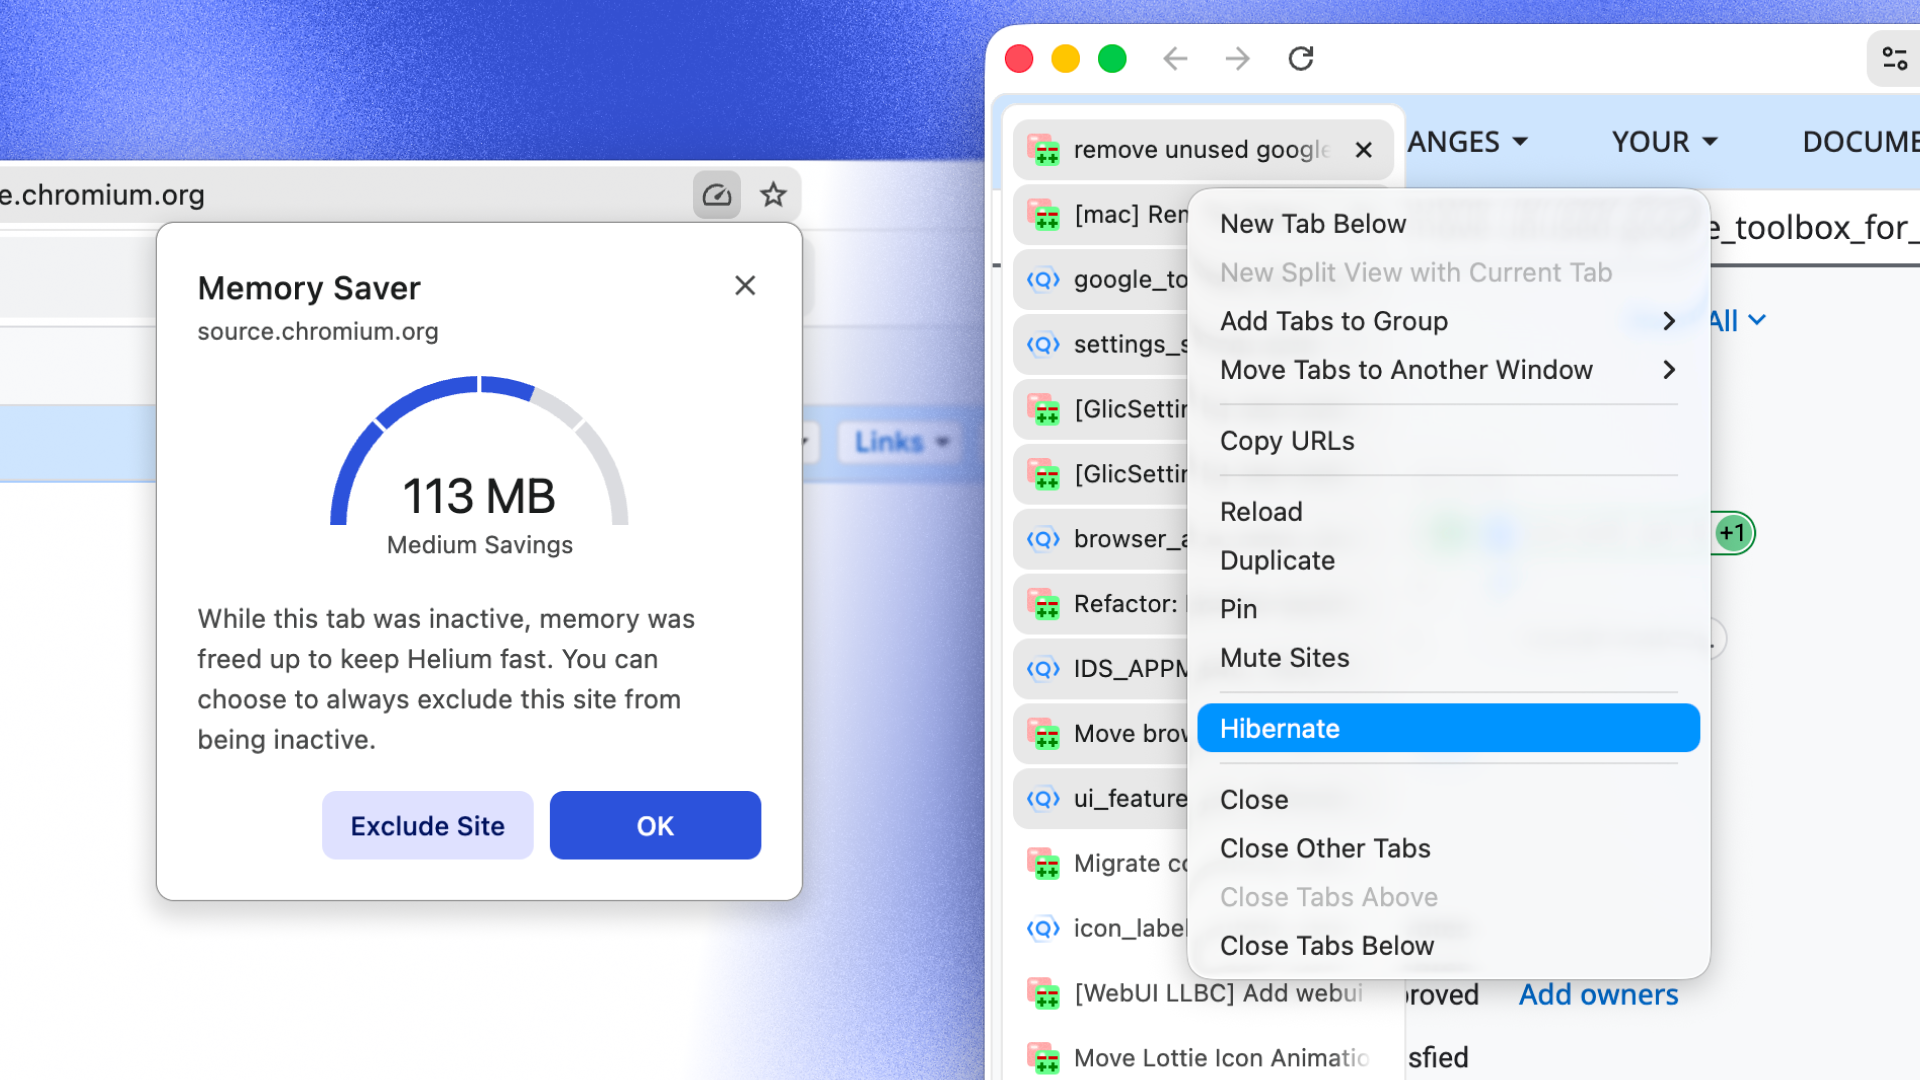Click the 'icon_label' tab favicon
The height and width of the screenshot is (1080, 1920).
coord(1044,929)
